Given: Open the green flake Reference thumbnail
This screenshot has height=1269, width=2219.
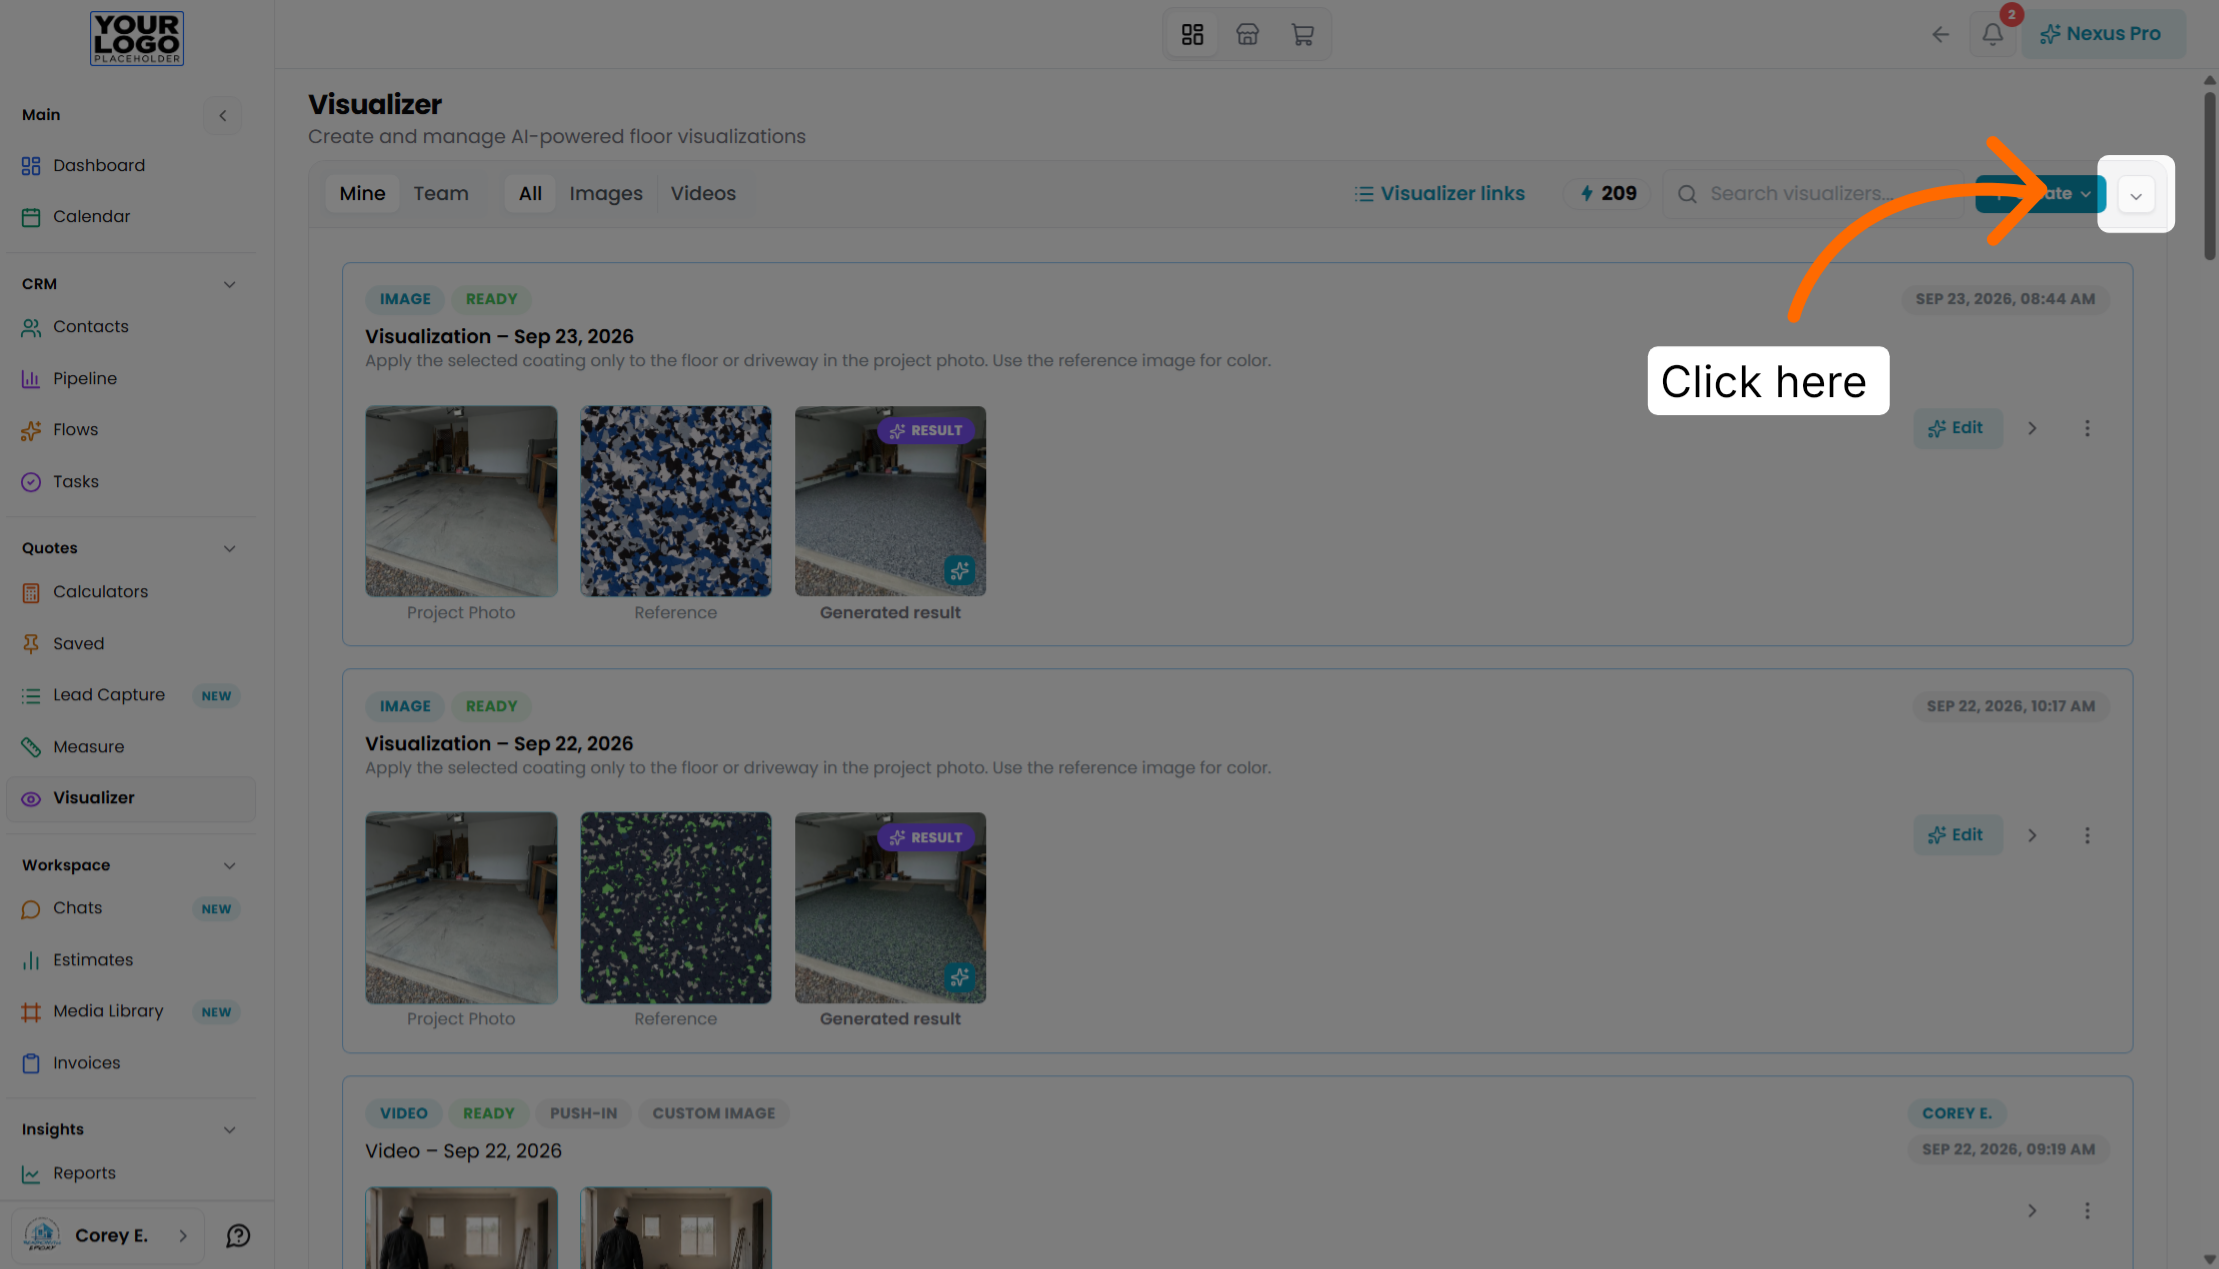Looking at the screenshot, I should point(676,907).
